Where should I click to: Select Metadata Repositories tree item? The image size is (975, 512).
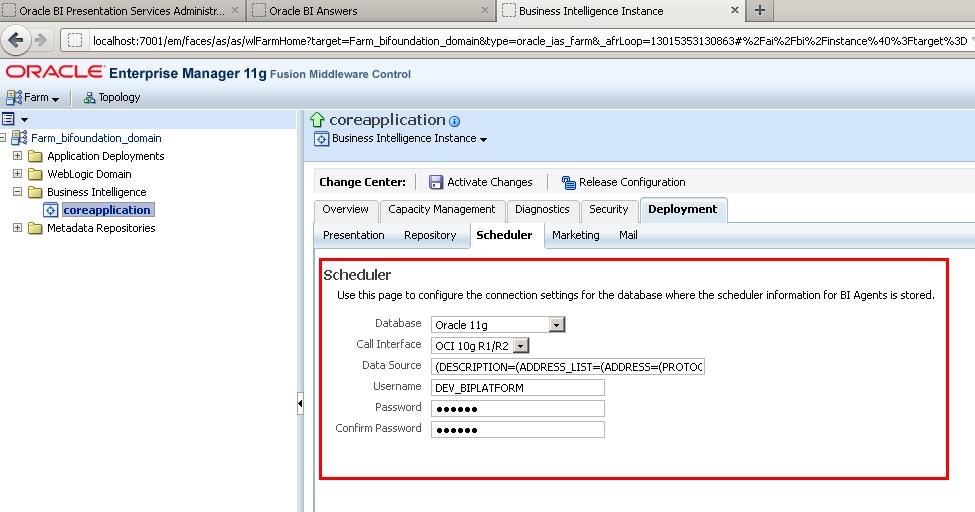coord(101,228)
